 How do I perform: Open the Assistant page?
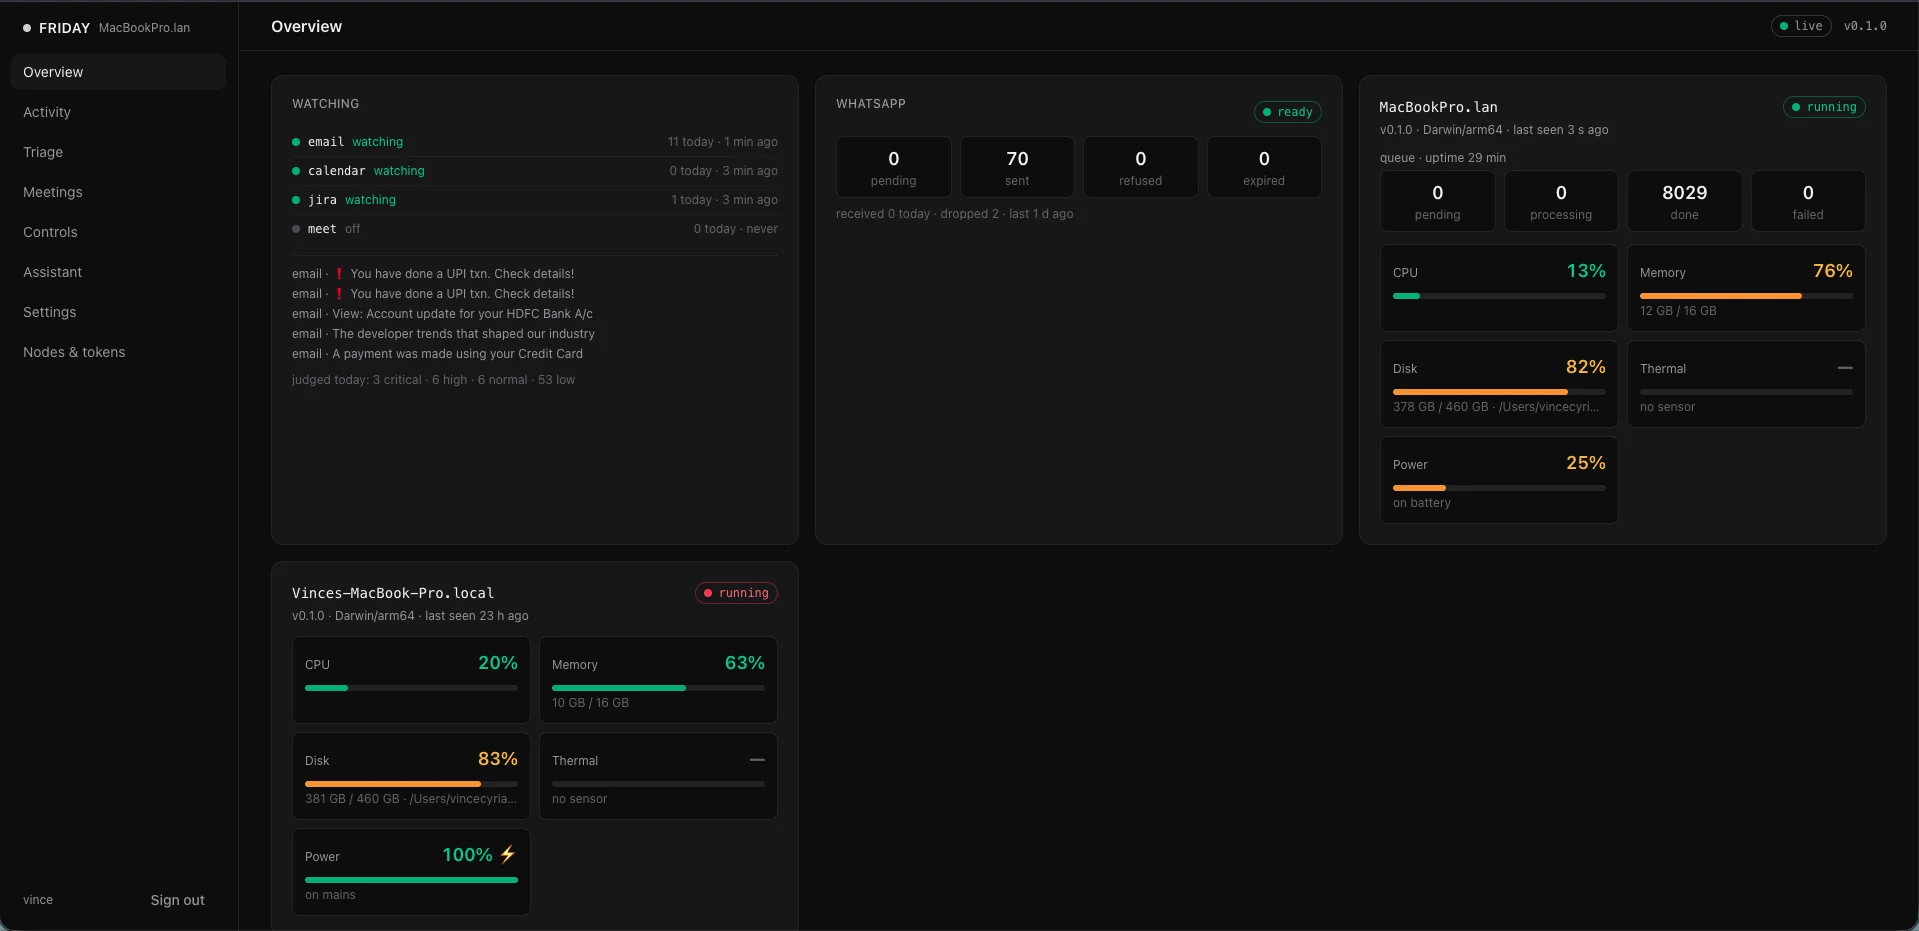[118, 272]
